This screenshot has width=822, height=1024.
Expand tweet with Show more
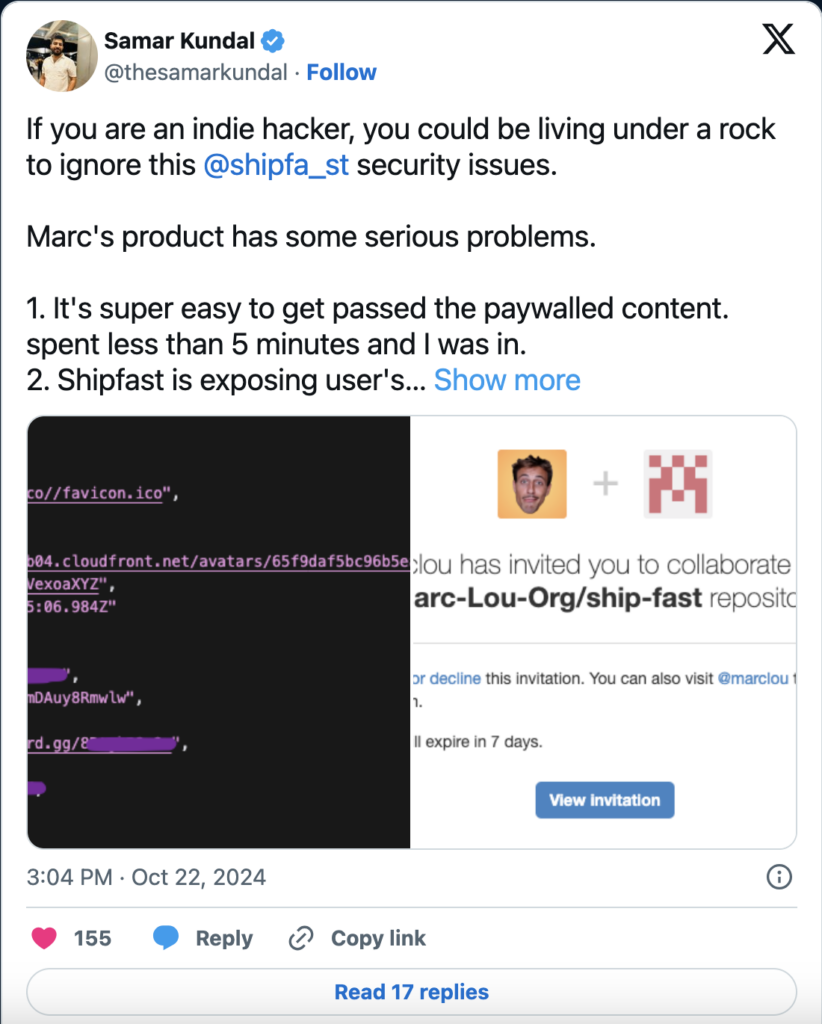[x=507, y=380]
